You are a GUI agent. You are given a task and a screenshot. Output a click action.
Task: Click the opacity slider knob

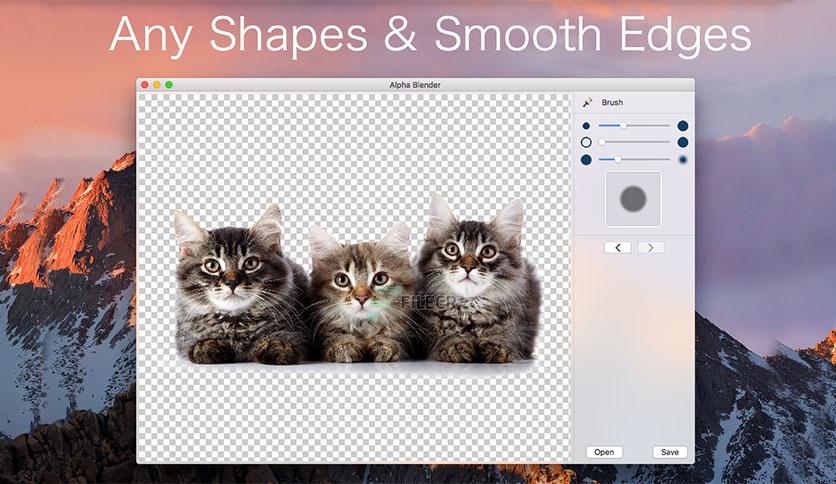pos(602,142)
